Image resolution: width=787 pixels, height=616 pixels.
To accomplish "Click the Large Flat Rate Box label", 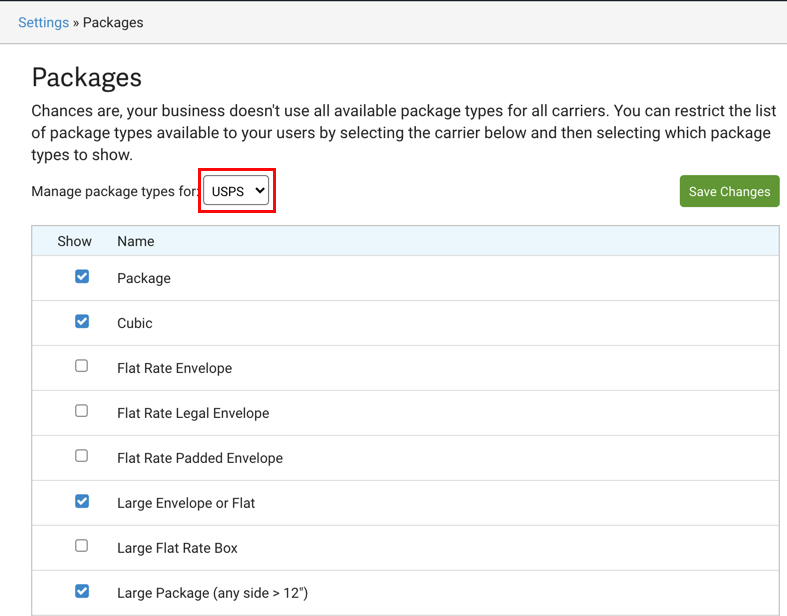I will tap(177, 548).
